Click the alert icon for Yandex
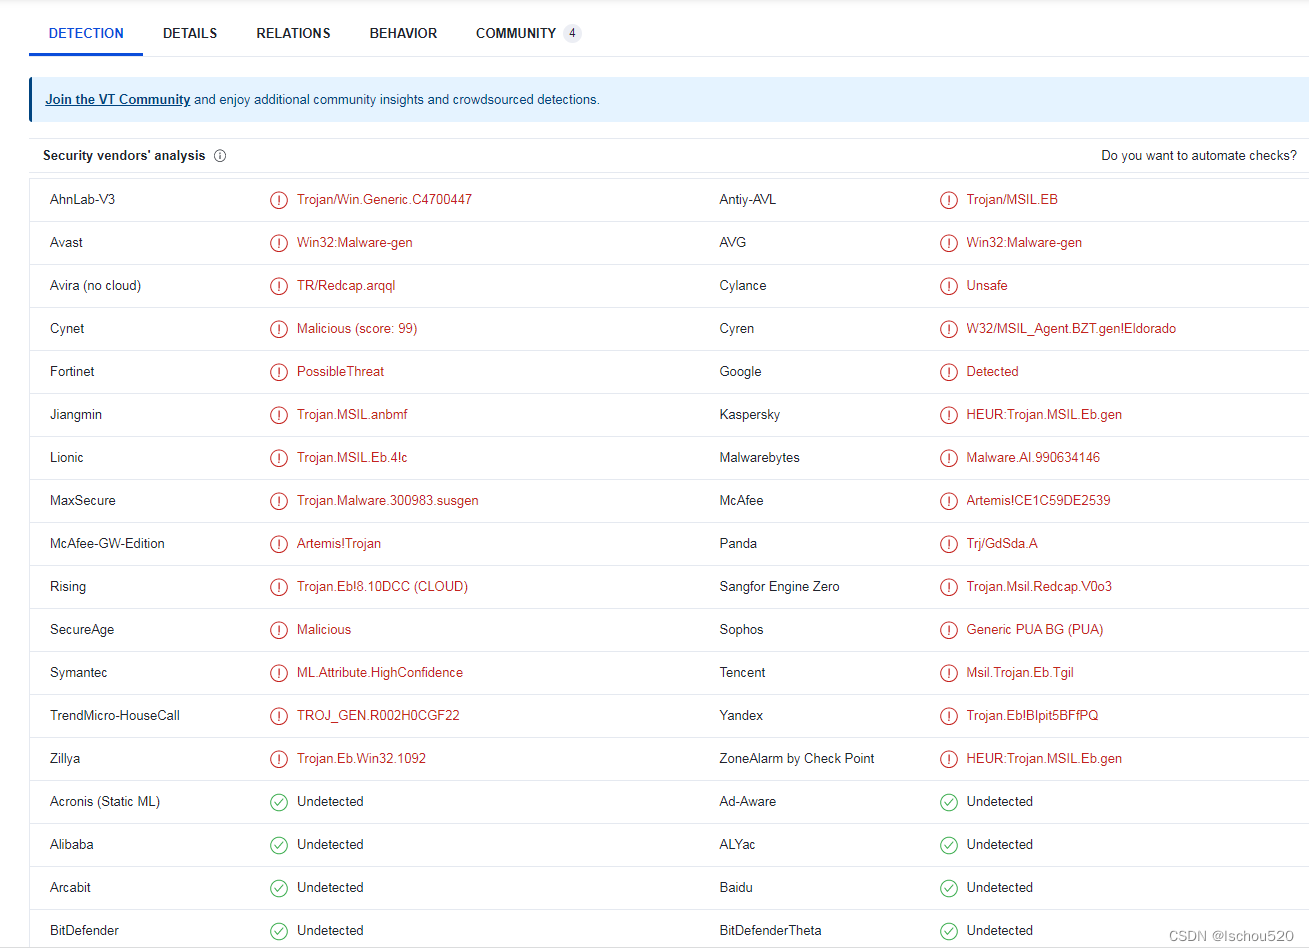The height and width of the screenshot is (951, 1309). point(949,716)
